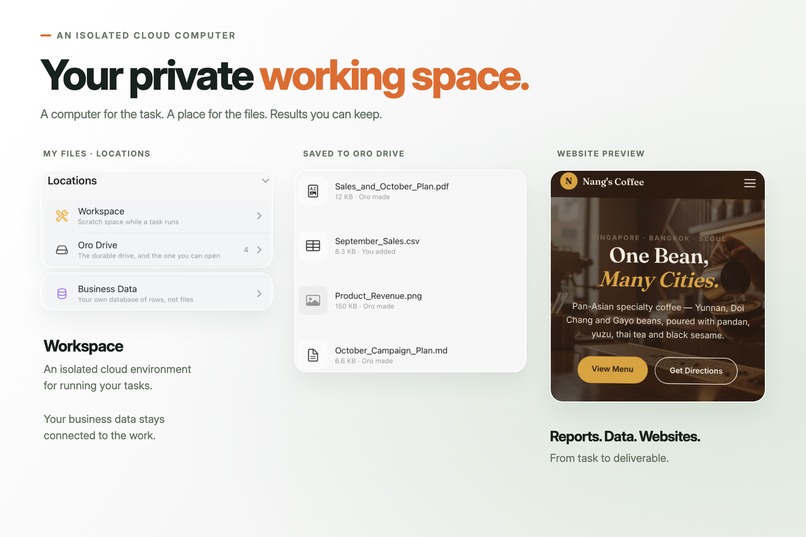806x537 pixels.
Task: Click the "12 KB · Oro made" file details
Action: click(362, 197)
